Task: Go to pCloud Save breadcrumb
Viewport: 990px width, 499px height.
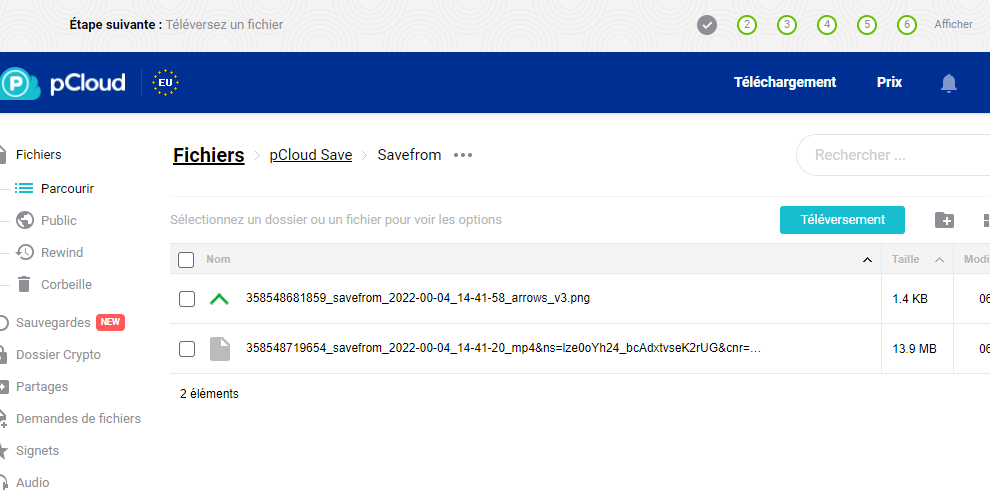Action: click(311, 155)
